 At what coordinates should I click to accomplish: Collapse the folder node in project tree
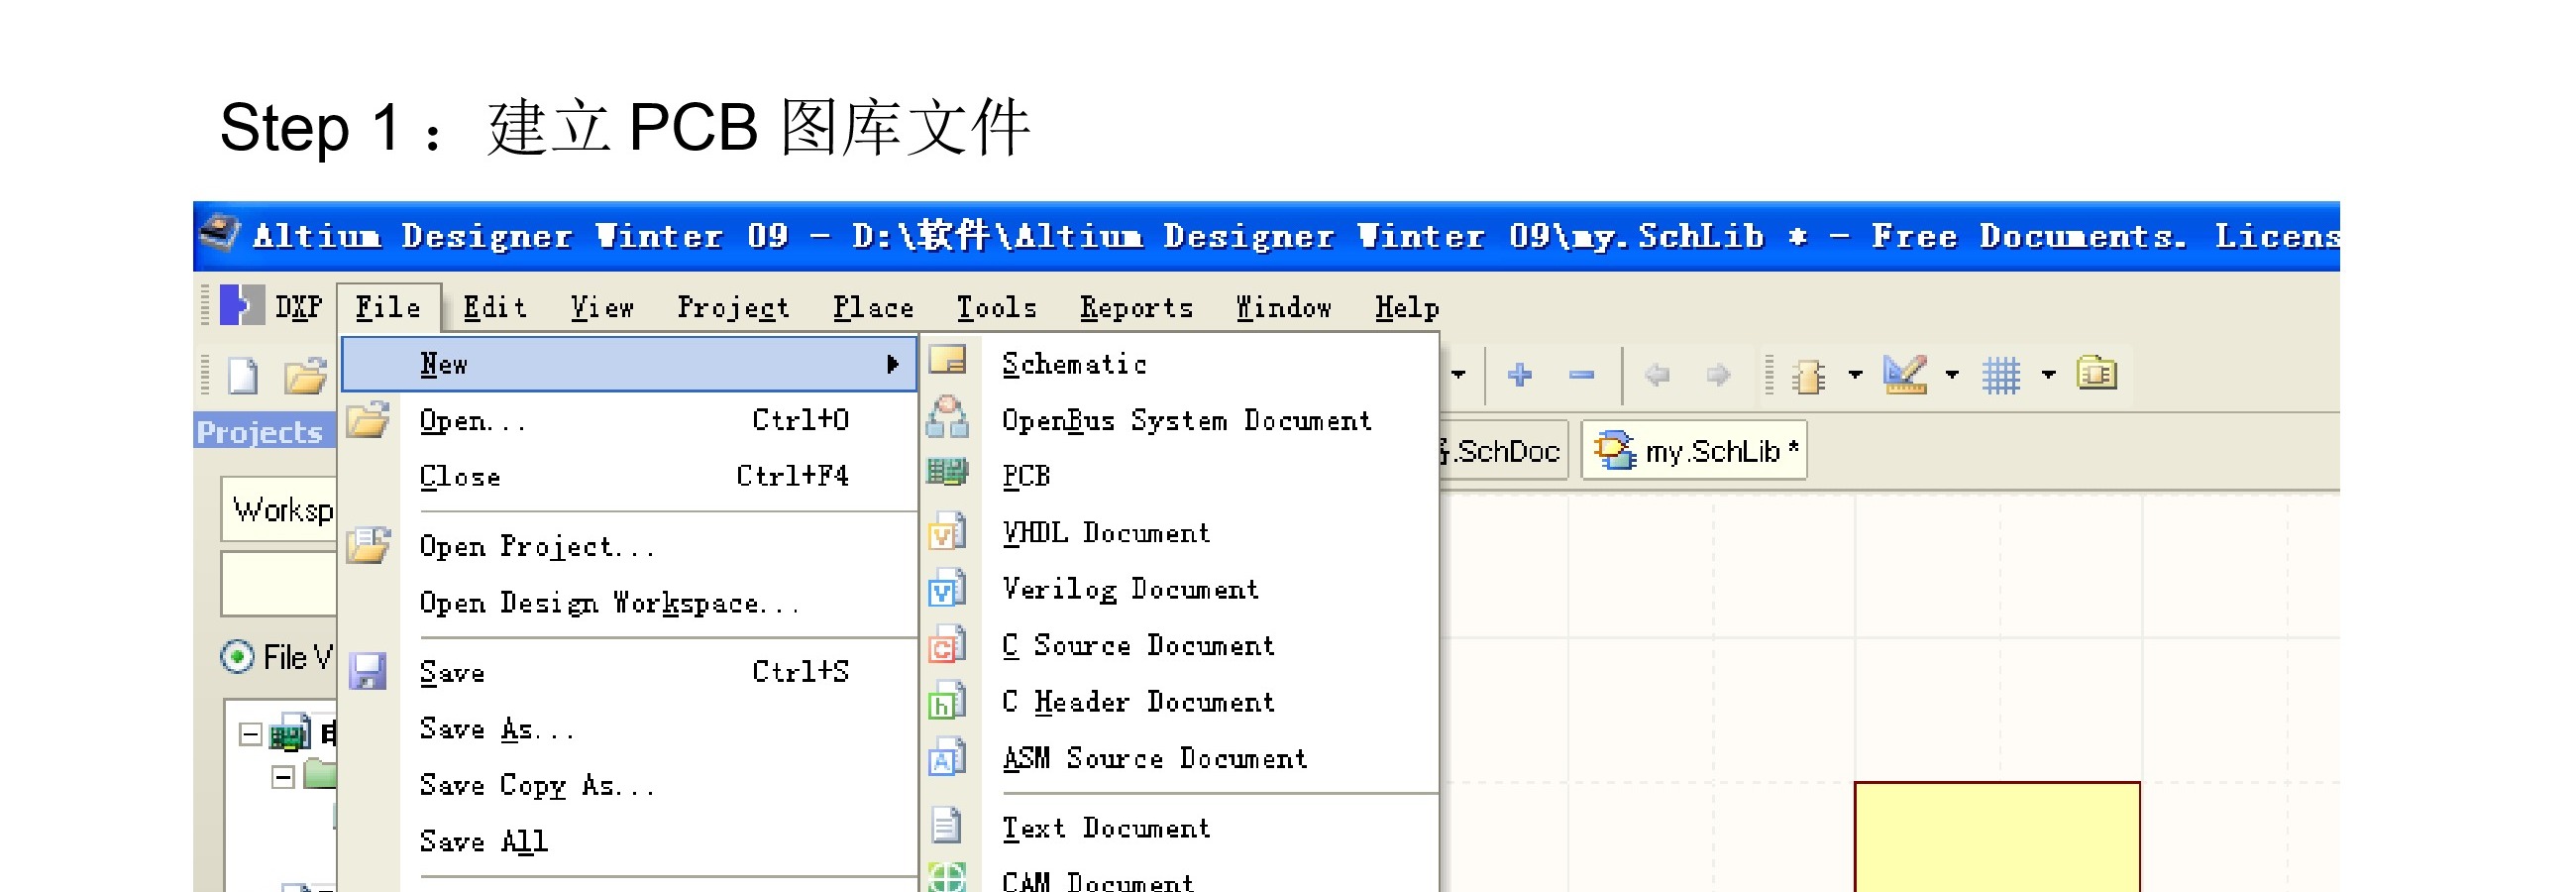pos(283,777)
